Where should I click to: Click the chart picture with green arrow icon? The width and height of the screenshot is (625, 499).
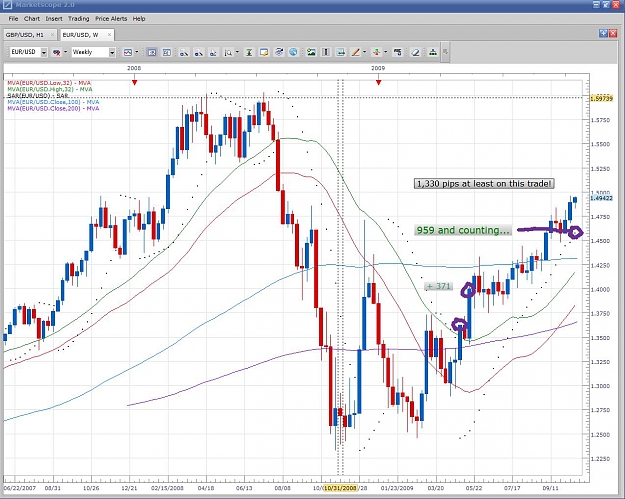(341, 52)
